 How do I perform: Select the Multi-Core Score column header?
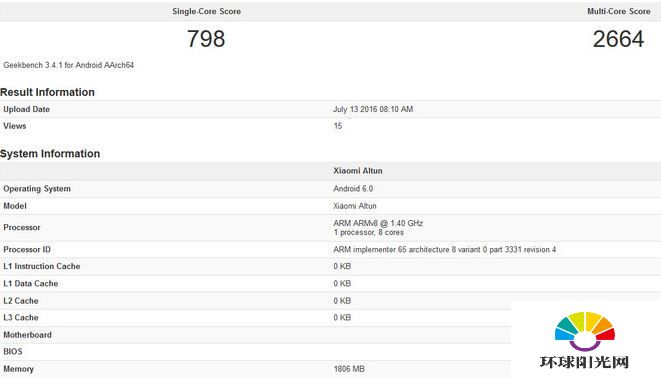pyautogui.click(x=618, y=11)
